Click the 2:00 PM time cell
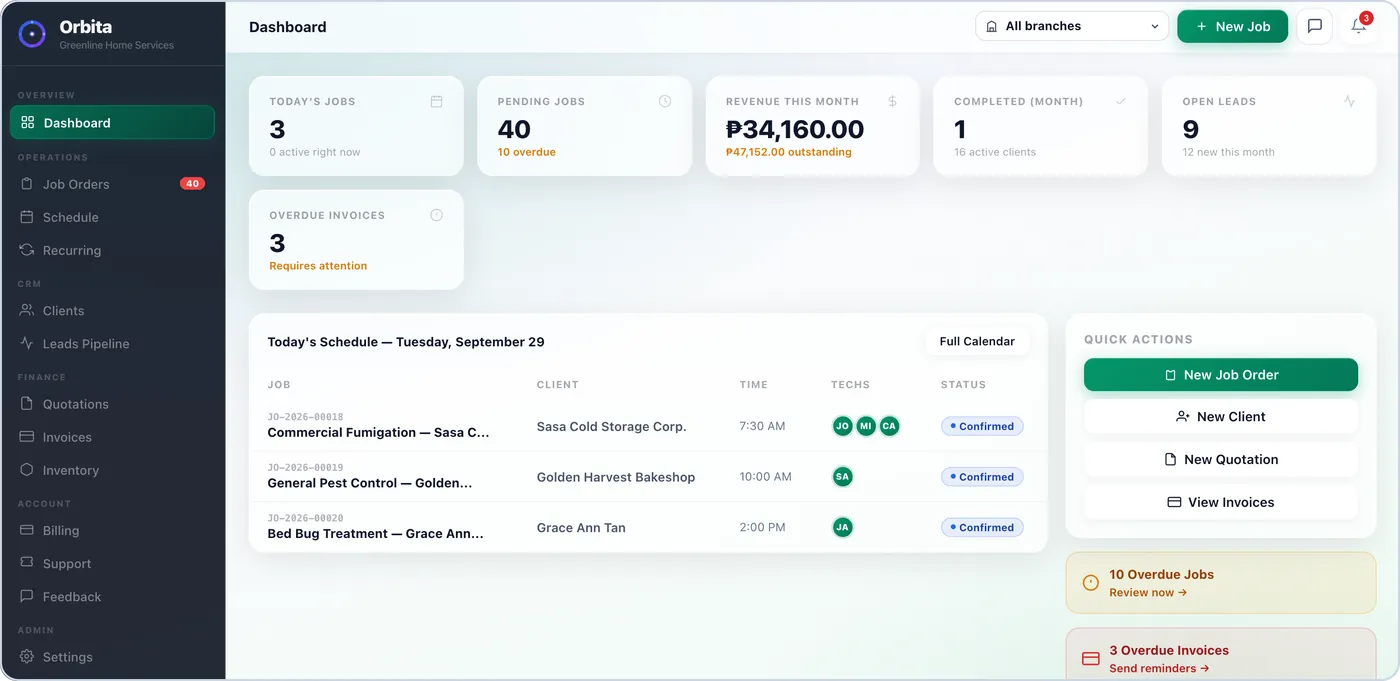1400x681 pixels. pos(762,527)
